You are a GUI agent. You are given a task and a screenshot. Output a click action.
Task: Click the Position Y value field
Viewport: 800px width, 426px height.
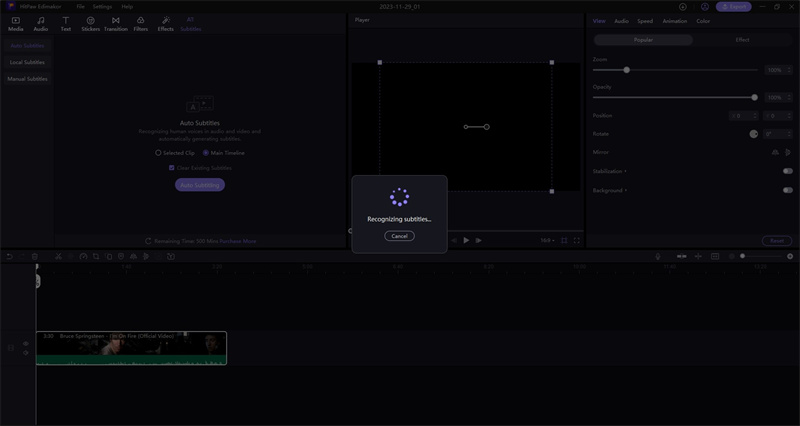click(778, 116)
